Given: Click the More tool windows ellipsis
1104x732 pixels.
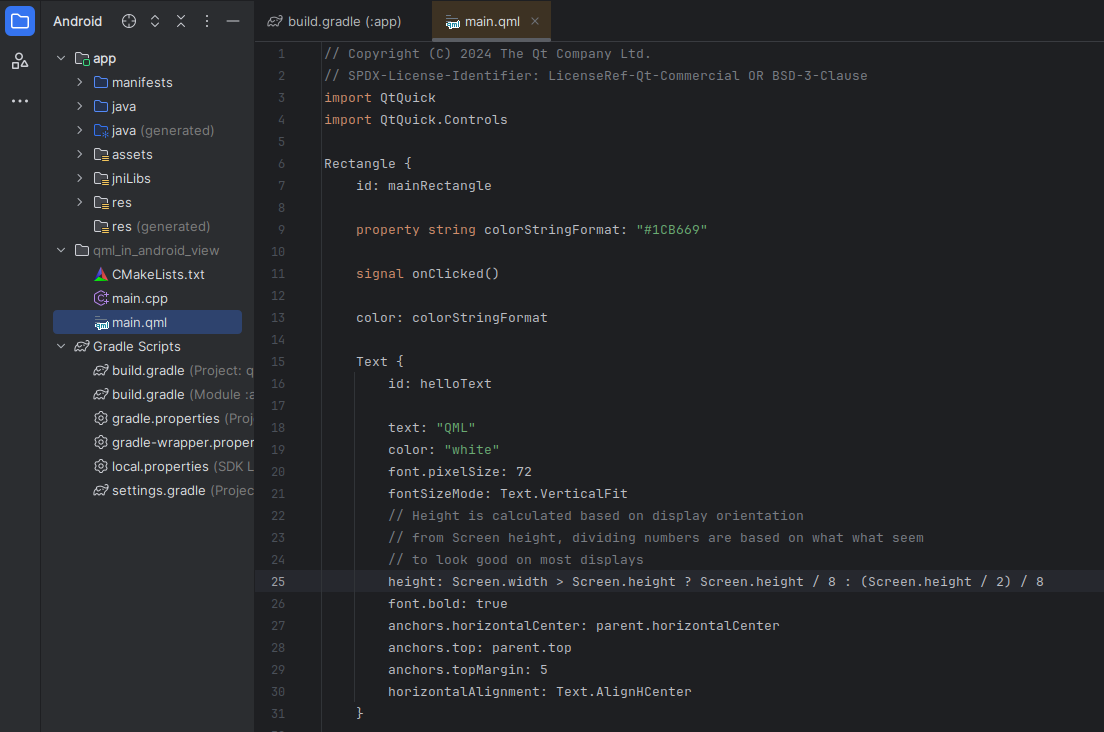Looking at the screenshot, I should click(20, 101).
